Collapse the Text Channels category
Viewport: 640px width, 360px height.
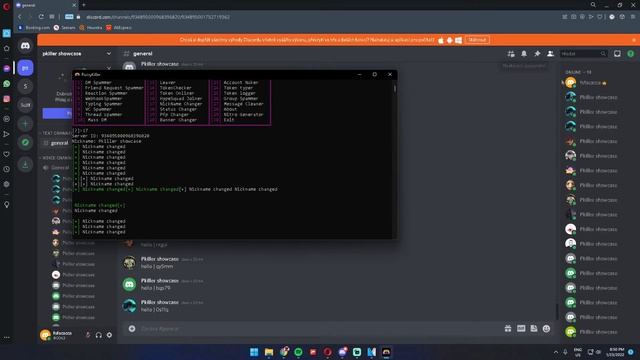pos(56,133)
